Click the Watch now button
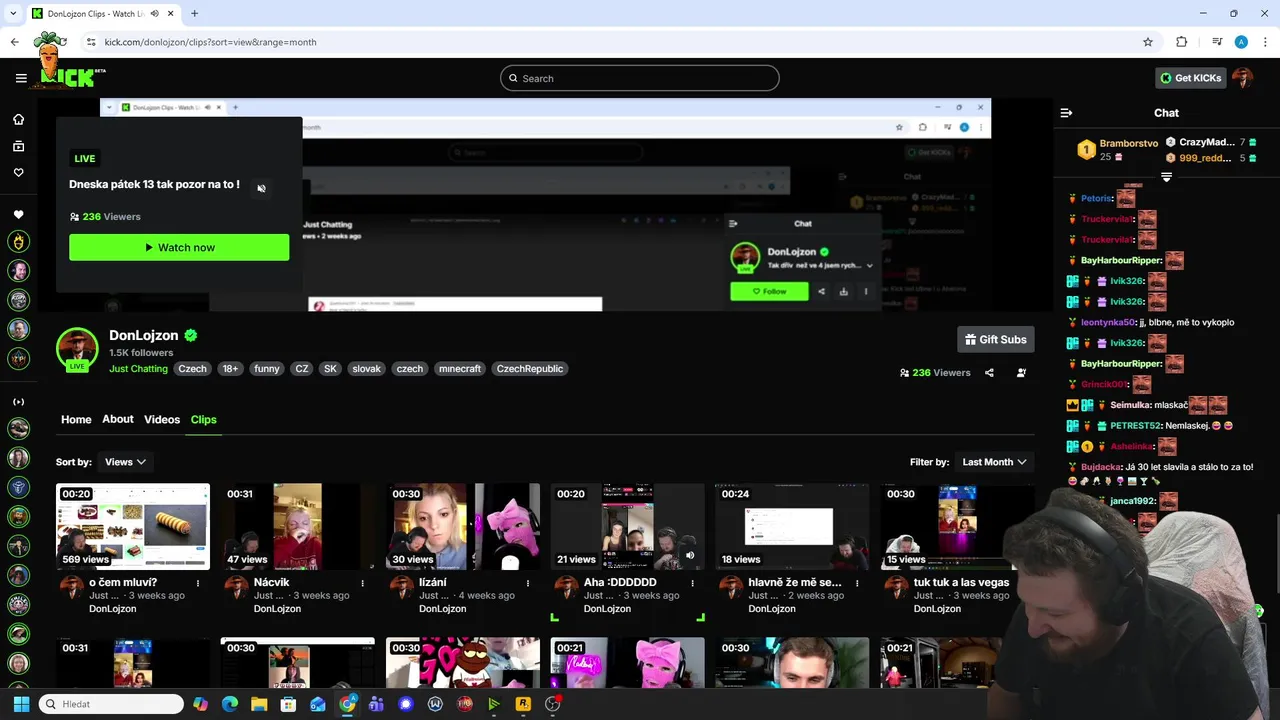Screen dimensions: 1280x720 [179, 247]
